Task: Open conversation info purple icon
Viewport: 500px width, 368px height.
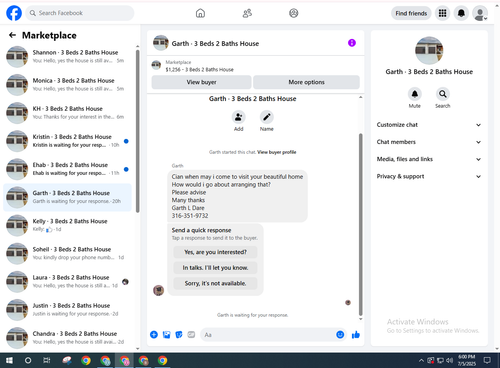Action: pos(352,43)
